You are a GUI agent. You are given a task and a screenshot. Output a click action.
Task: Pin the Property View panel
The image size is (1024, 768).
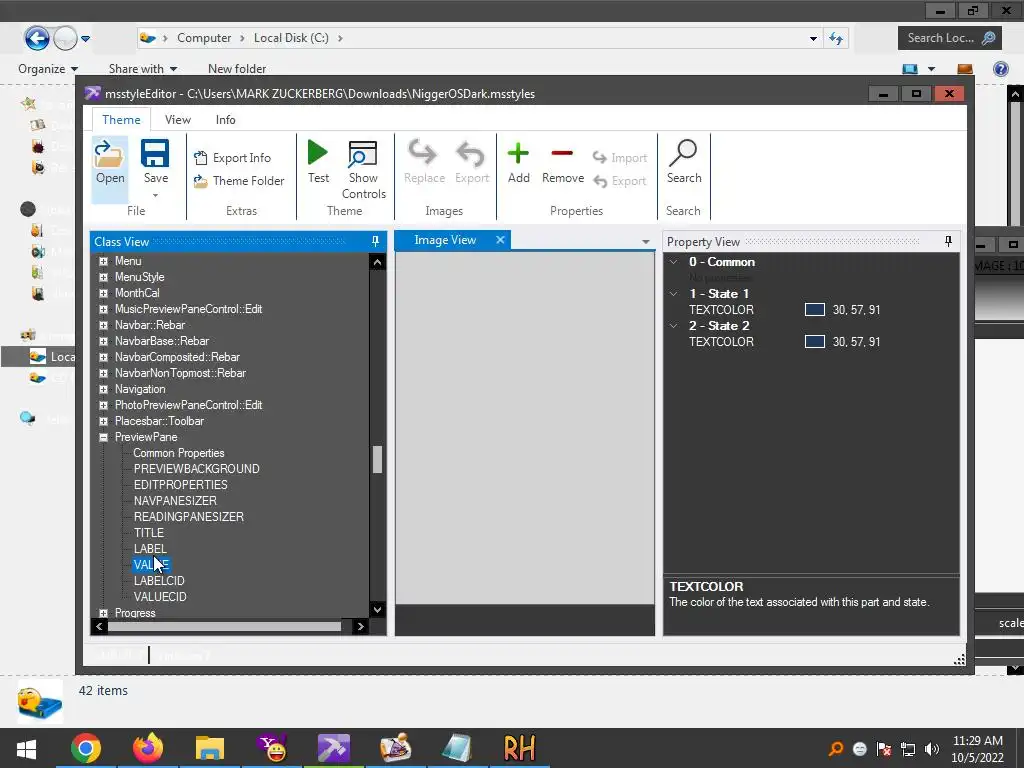(948, 242)
